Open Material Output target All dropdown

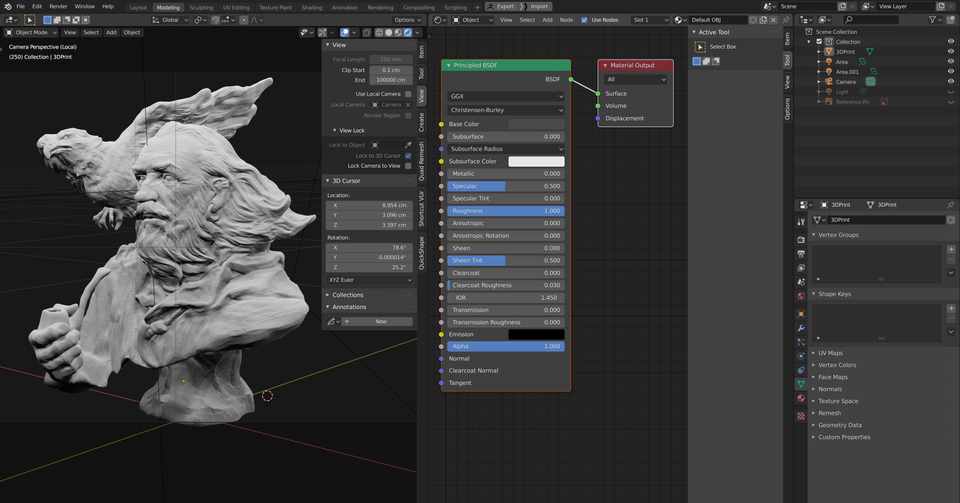636,80
